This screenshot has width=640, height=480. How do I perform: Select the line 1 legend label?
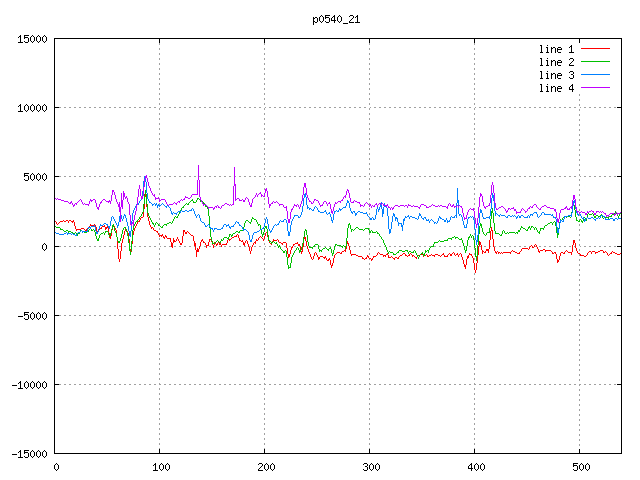[x=557, y=49]
